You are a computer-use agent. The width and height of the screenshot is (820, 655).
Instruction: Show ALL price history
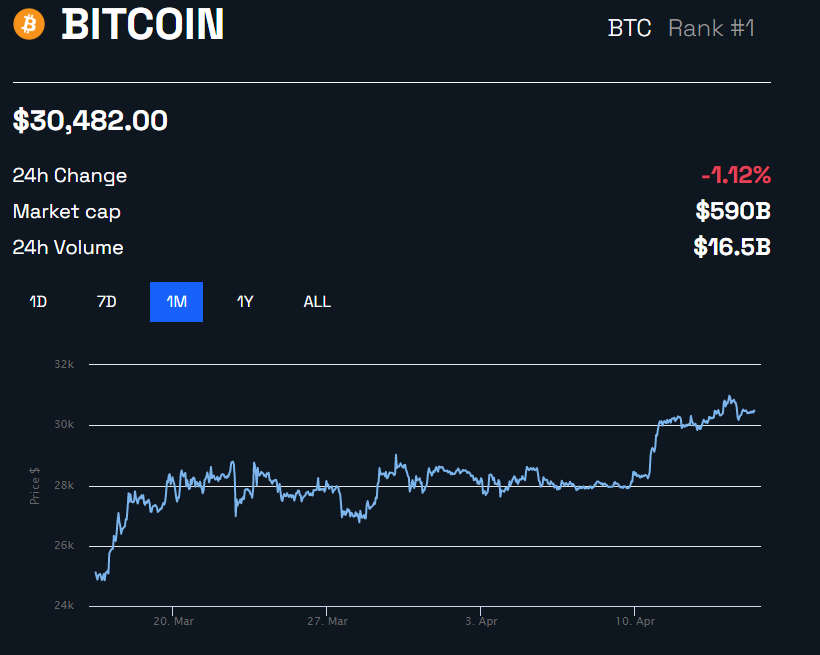pos(317,301)
